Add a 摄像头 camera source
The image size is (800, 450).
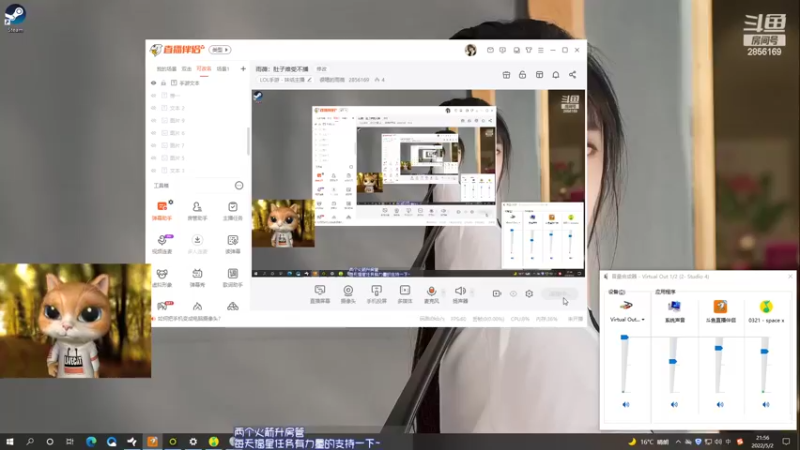tap(348, 294)
